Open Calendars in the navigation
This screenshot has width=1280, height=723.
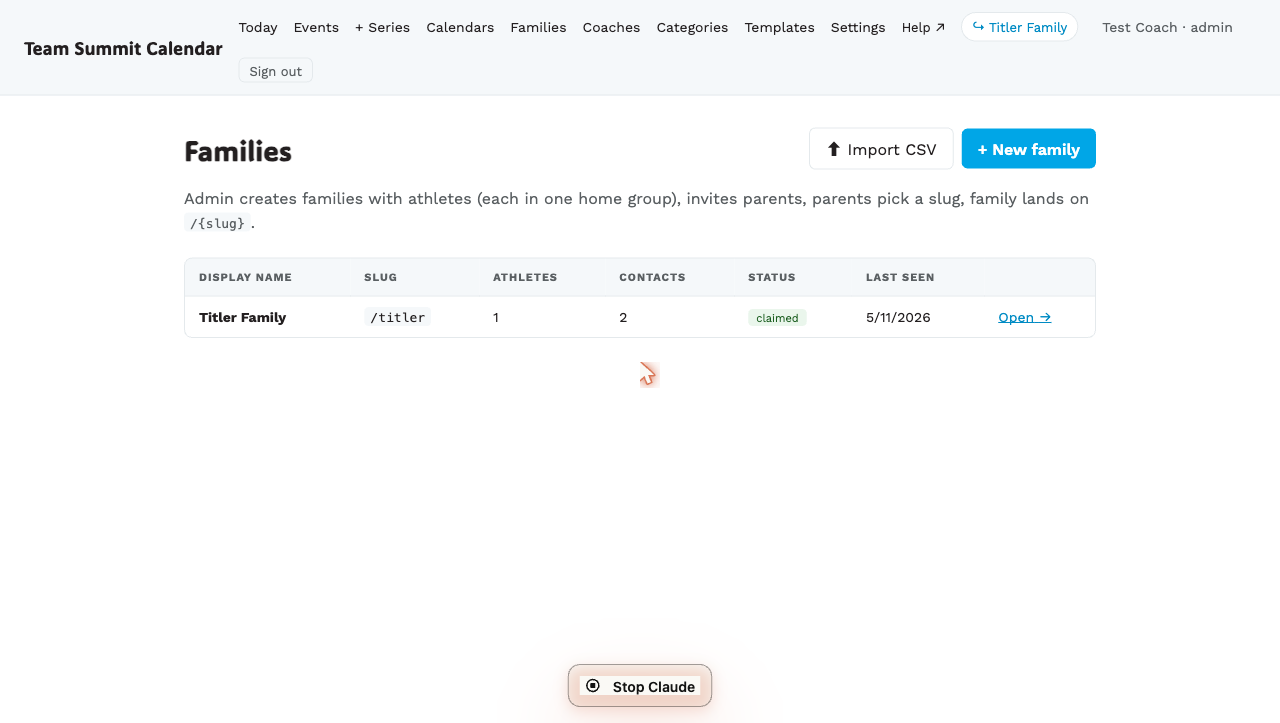pos(460,27)
